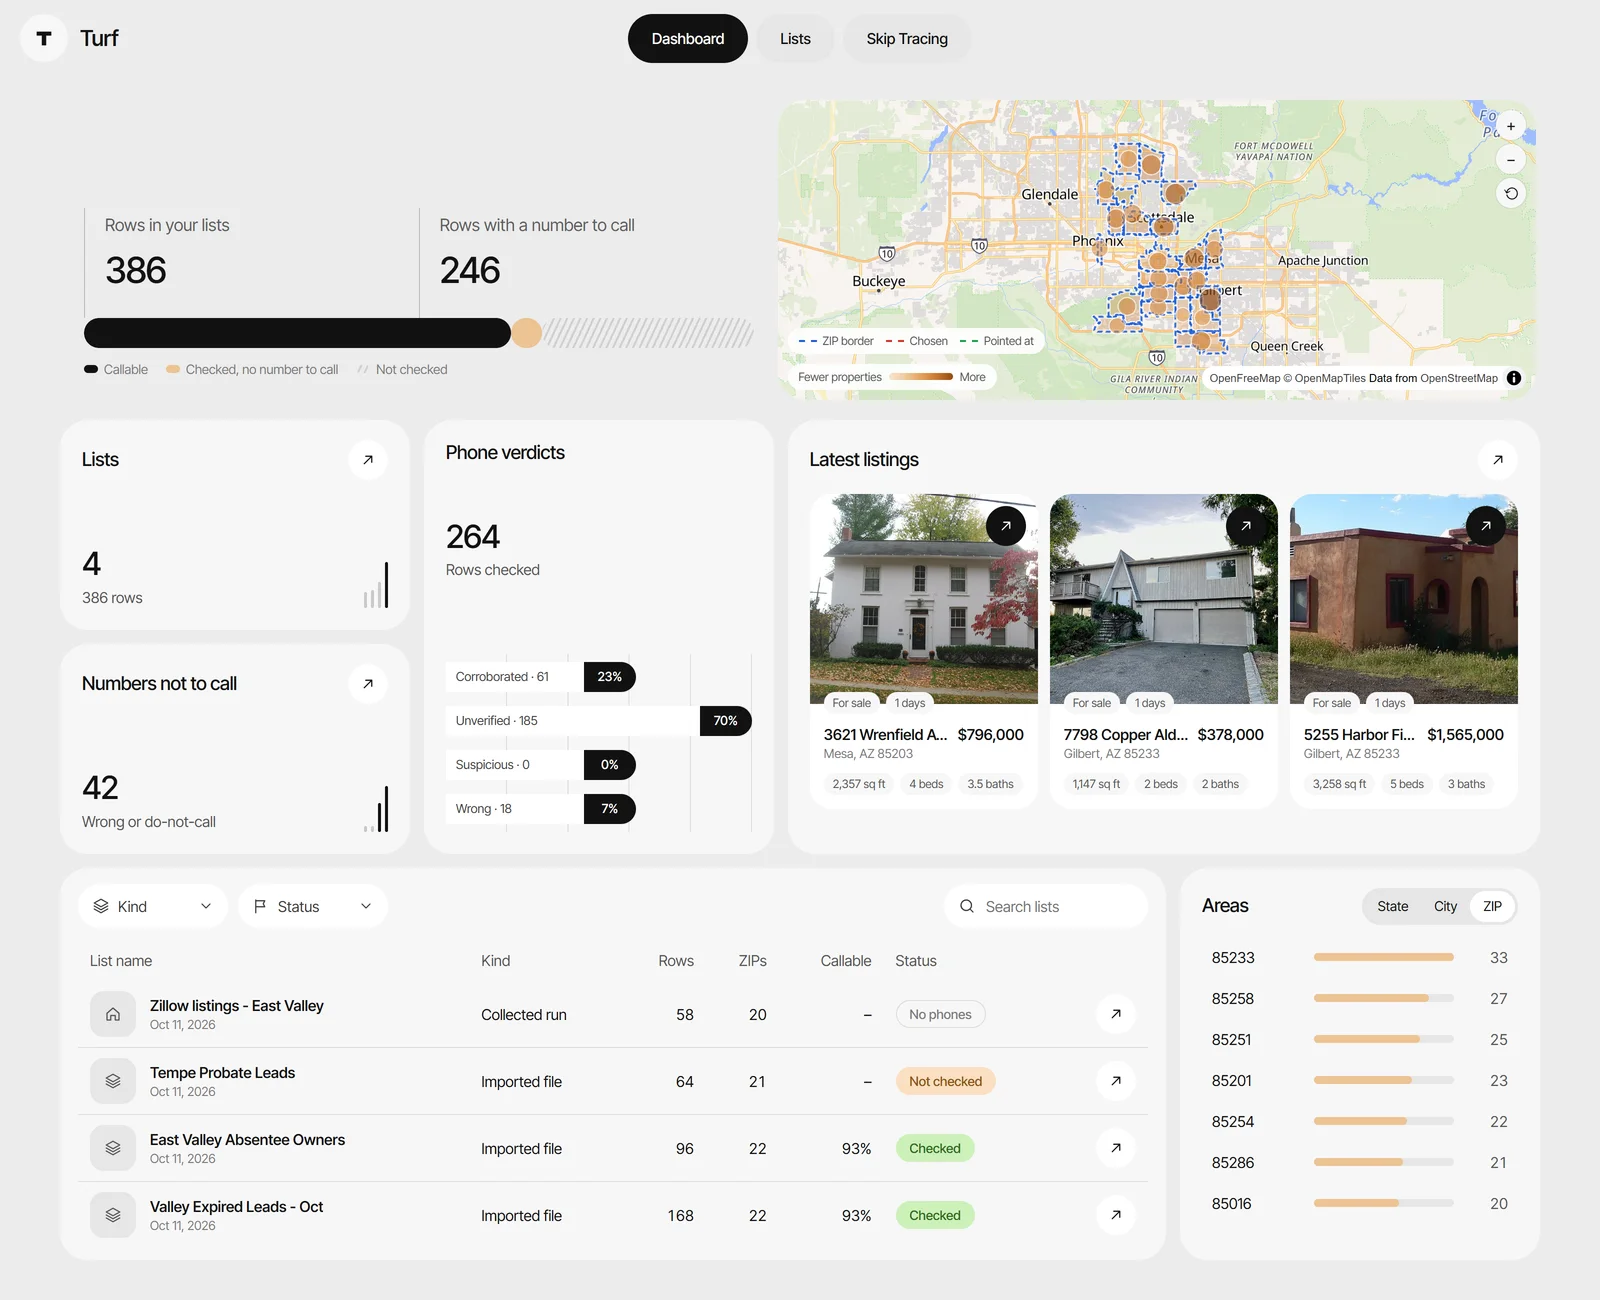Image resolution: width=1600 pixels, height=1300 pixels.
Task: Click the Status column header
Action: [916, 961]
